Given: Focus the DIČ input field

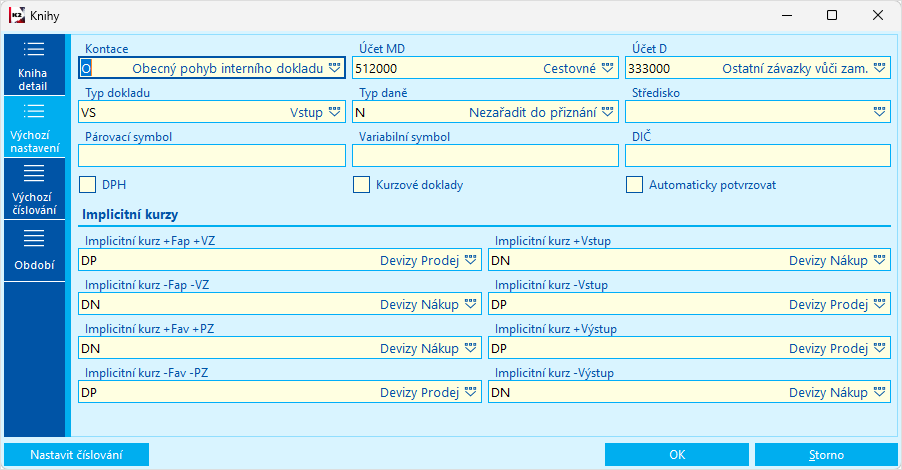Looking at the screenshot, I should tap(757, 156).
